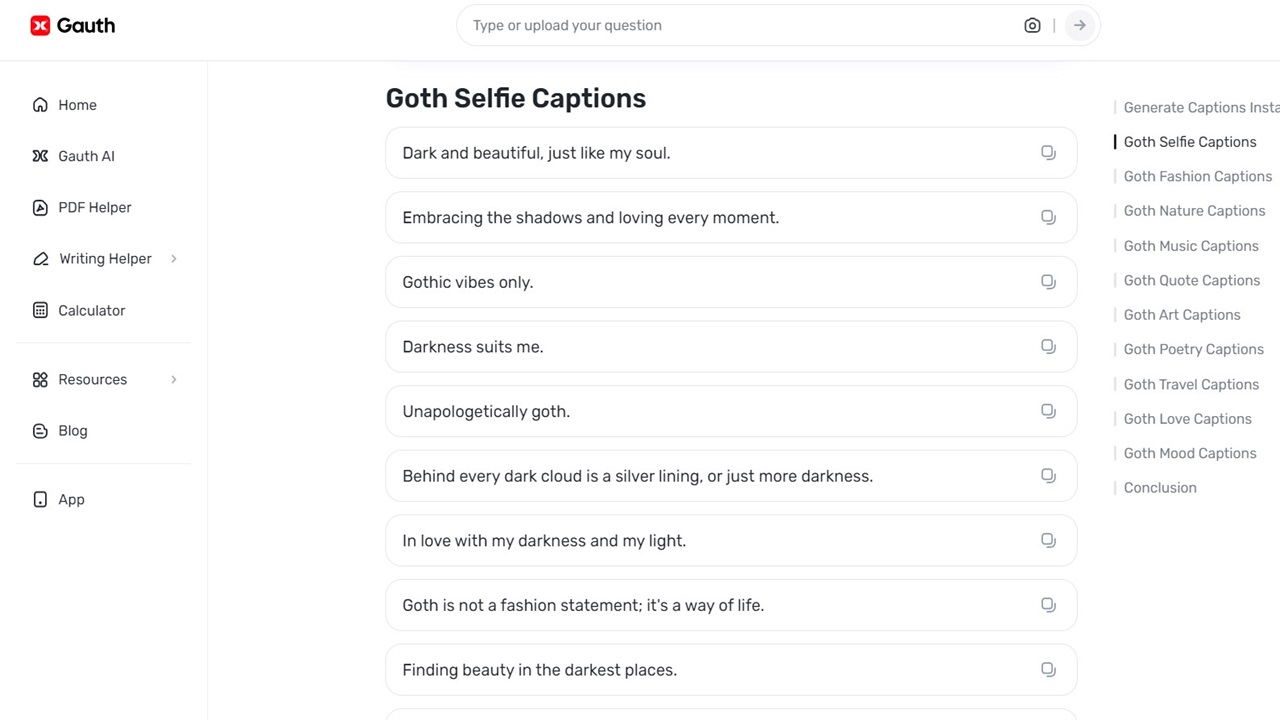Copy the "Finding beauty in darkest places" caption
Screen dimensions: 1280x720
point(1048,670)
